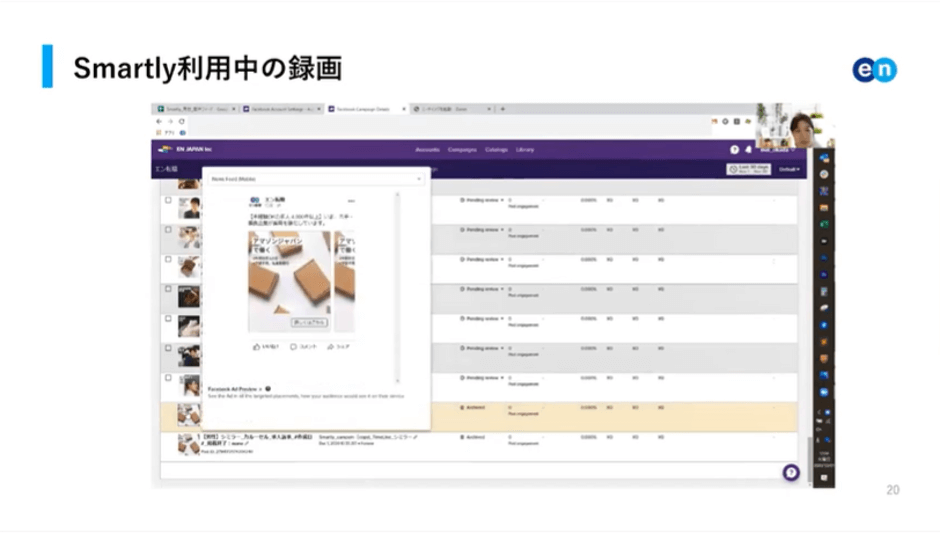Open the アプリ bookmarks shortcut
Image resolution: width=941 pixels, height=533 pixels.
tap(166, 133)
